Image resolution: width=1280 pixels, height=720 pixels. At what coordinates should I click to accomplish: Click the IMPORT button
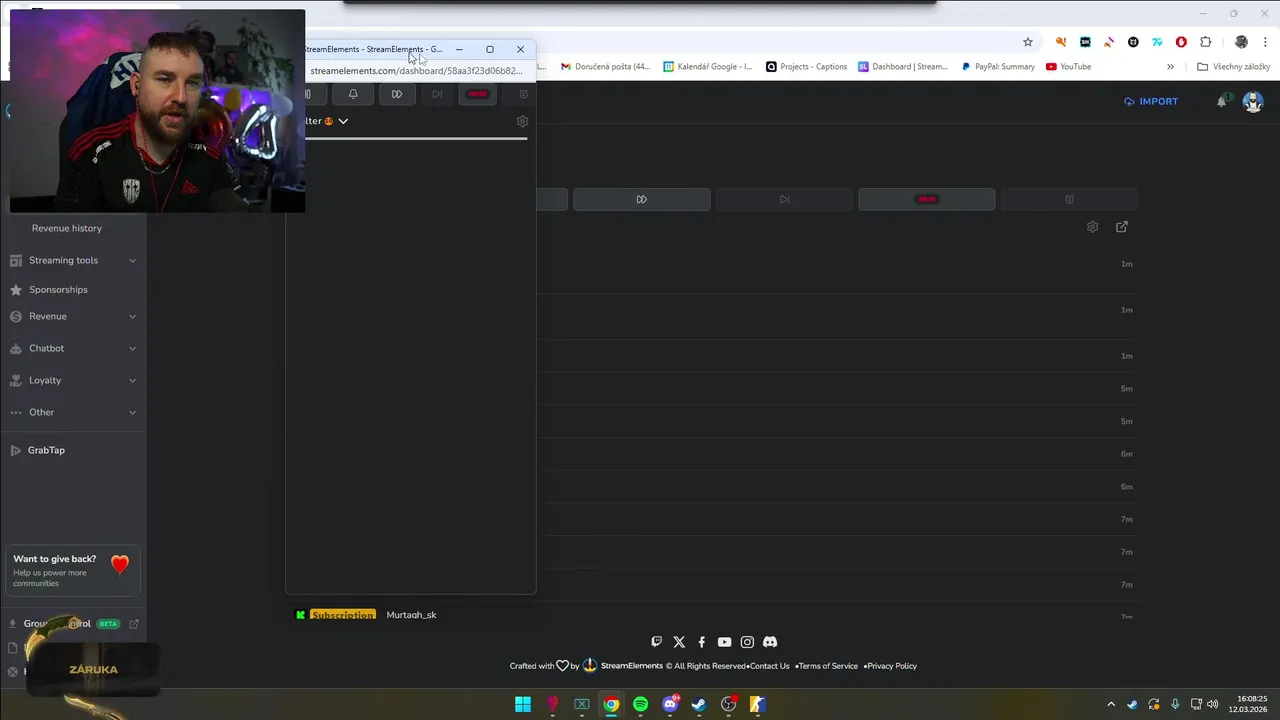pyautogui.click(x=1151, y=101)
